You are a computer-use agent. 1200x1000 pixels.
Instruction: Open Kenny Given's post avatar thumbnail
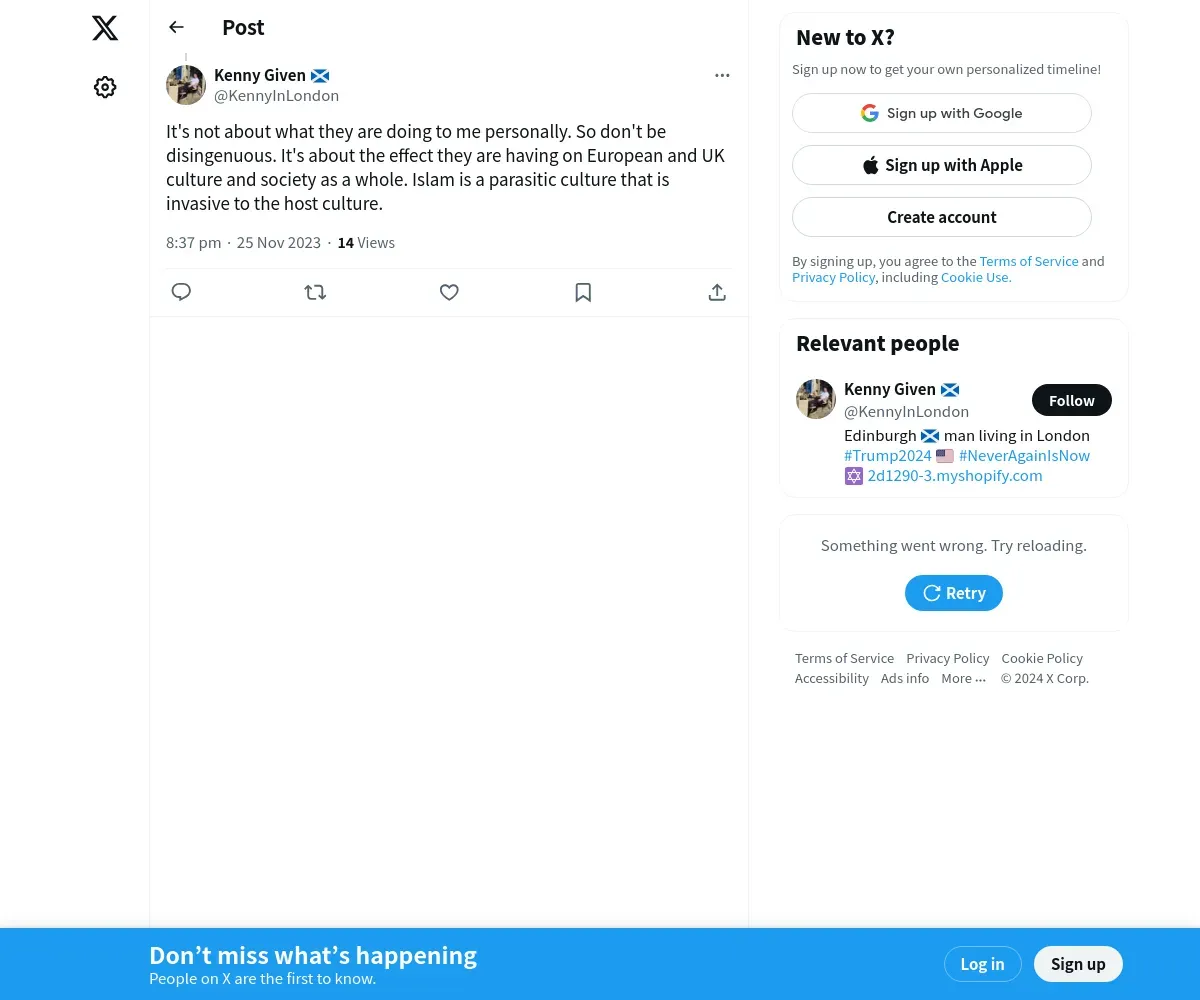186,85
